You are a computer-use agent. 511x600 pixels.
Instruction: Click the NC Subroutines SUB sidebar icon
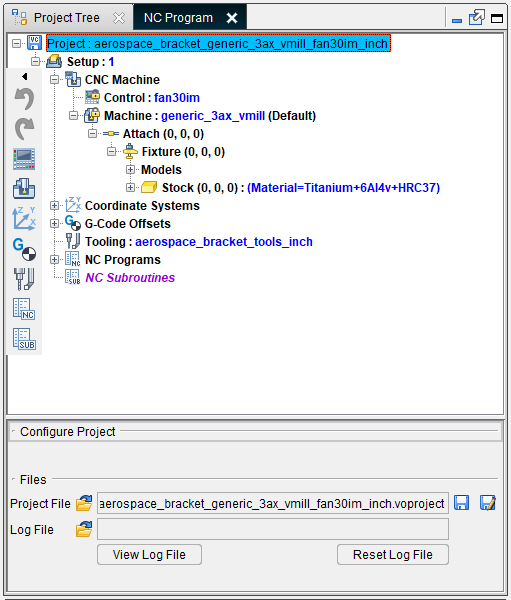coord(24,339)
